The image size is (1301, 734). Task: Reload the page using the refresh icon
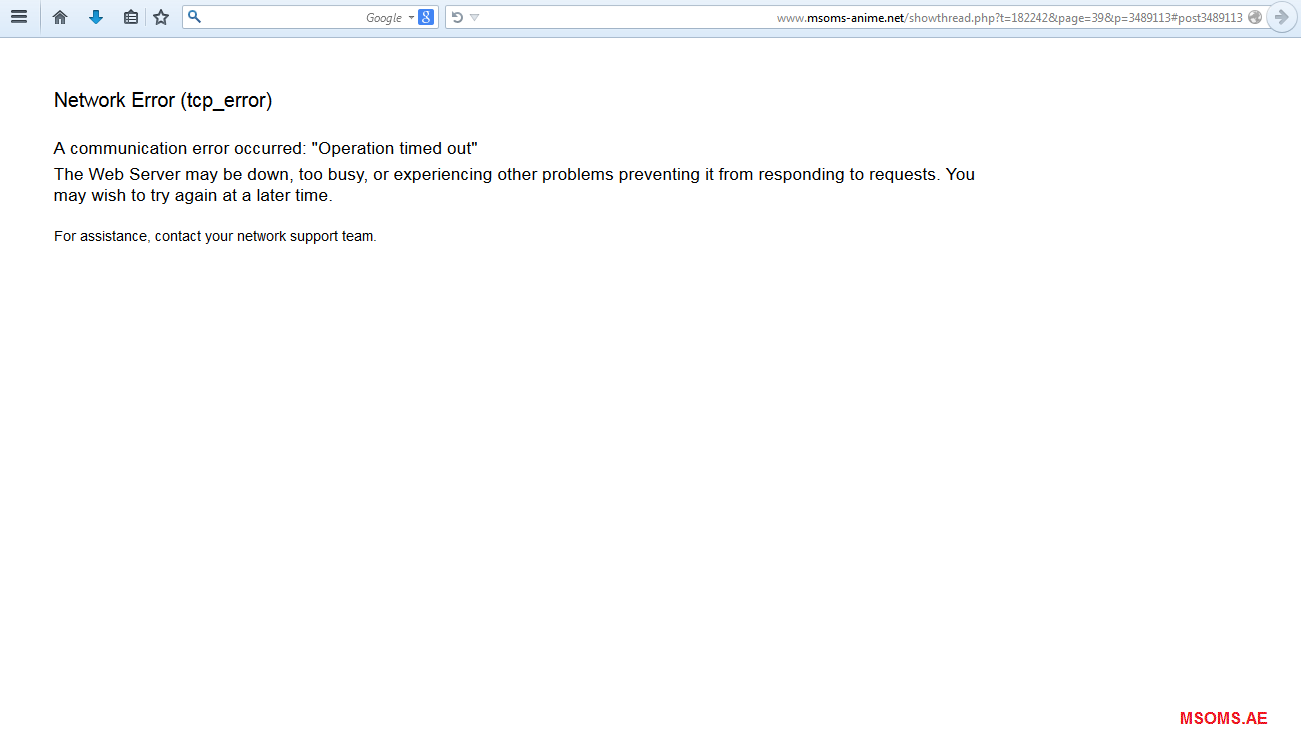pos(457,17)
